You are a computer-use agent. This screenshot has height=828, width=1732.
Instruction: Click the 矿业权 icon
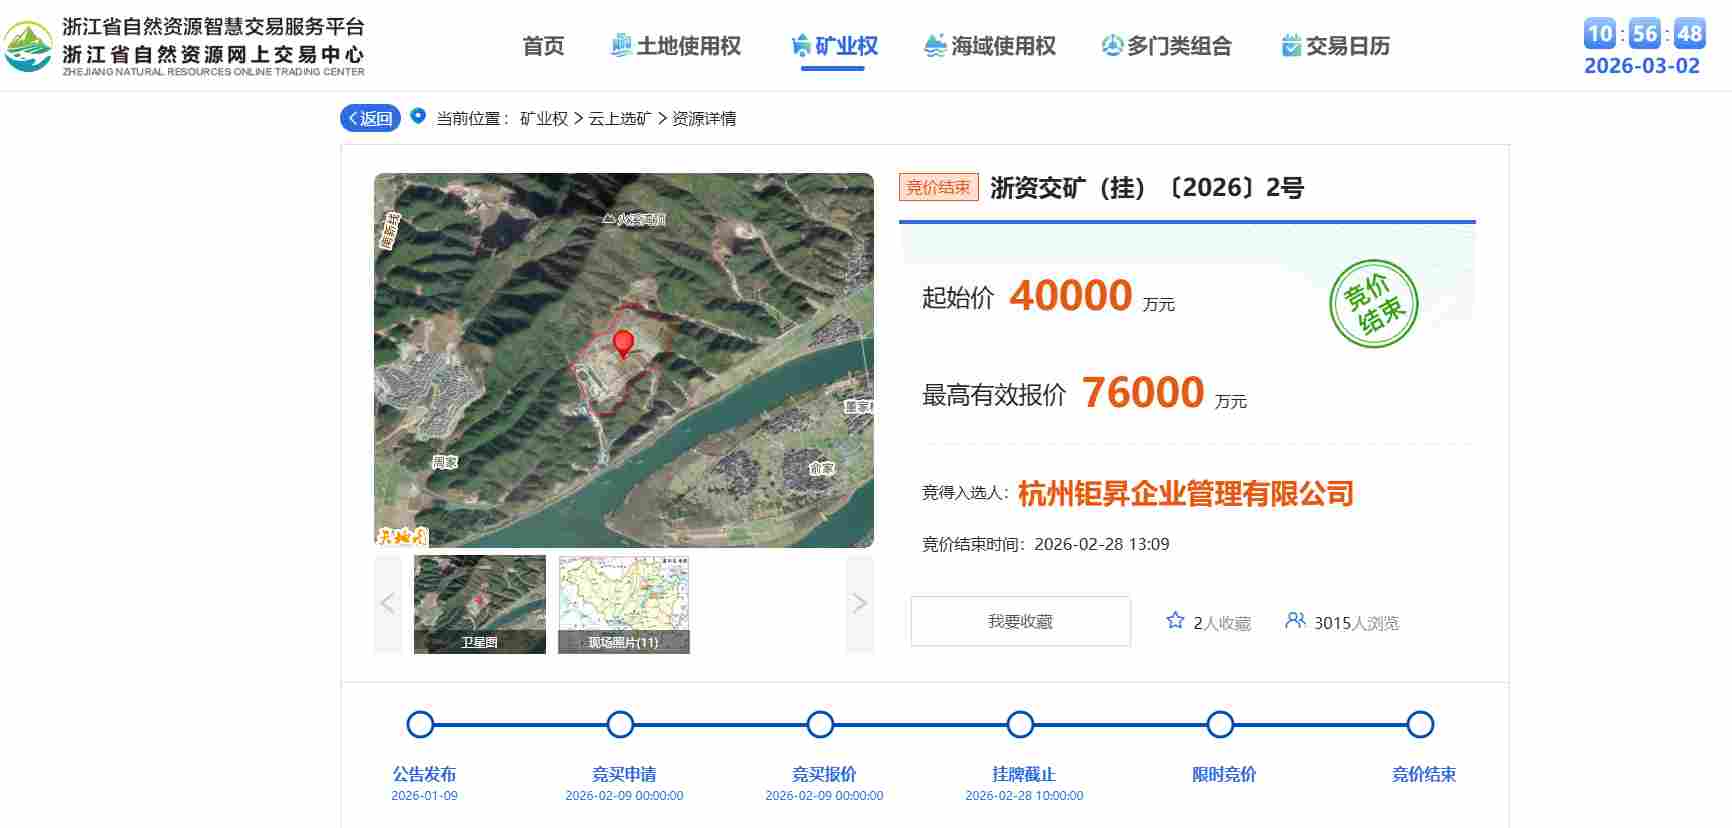(x=800, y=46)
